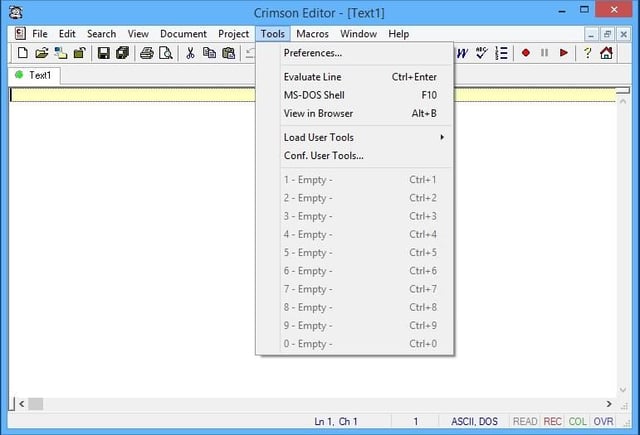640x435 pixels.
Task: Click the 'ASCII, DOS' status bar entry
Action: (474, 421)
